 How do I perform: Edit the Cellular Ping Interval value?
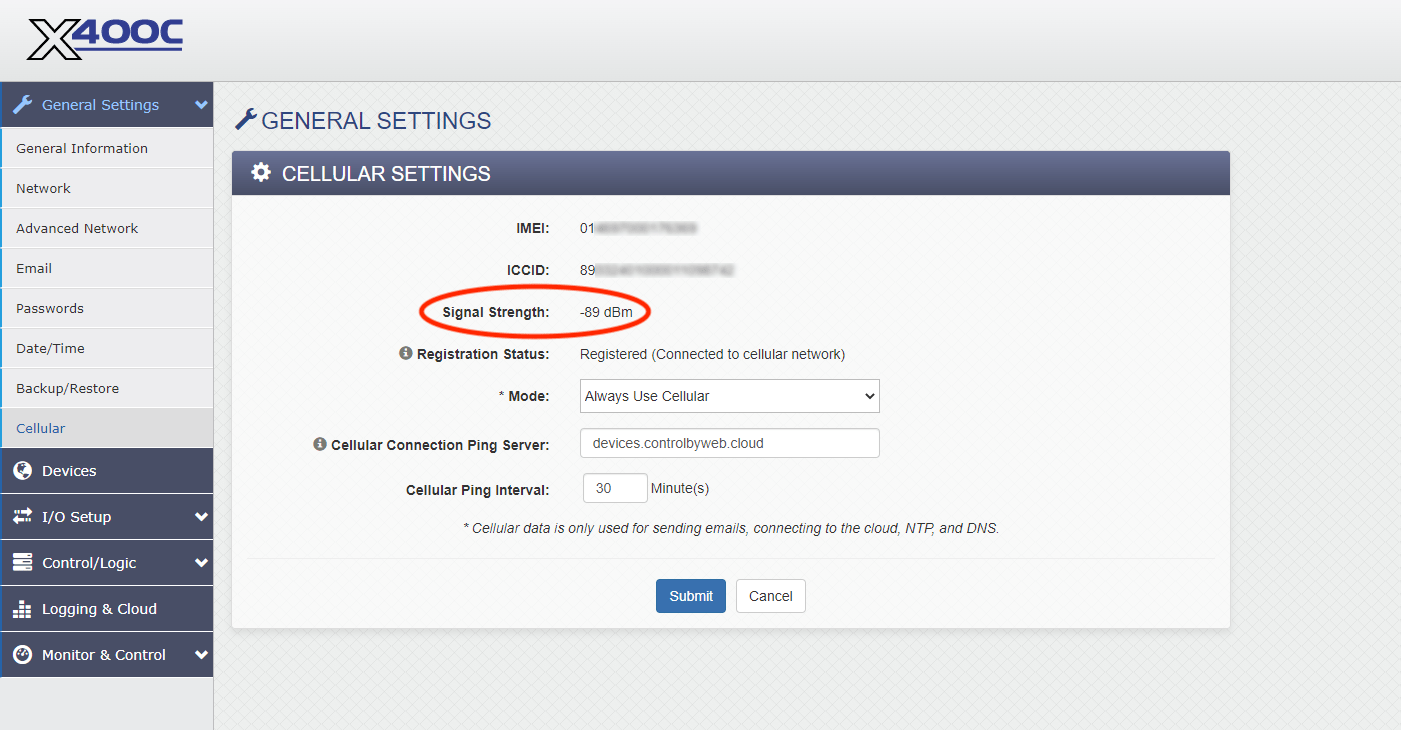(x=614, y=488)
